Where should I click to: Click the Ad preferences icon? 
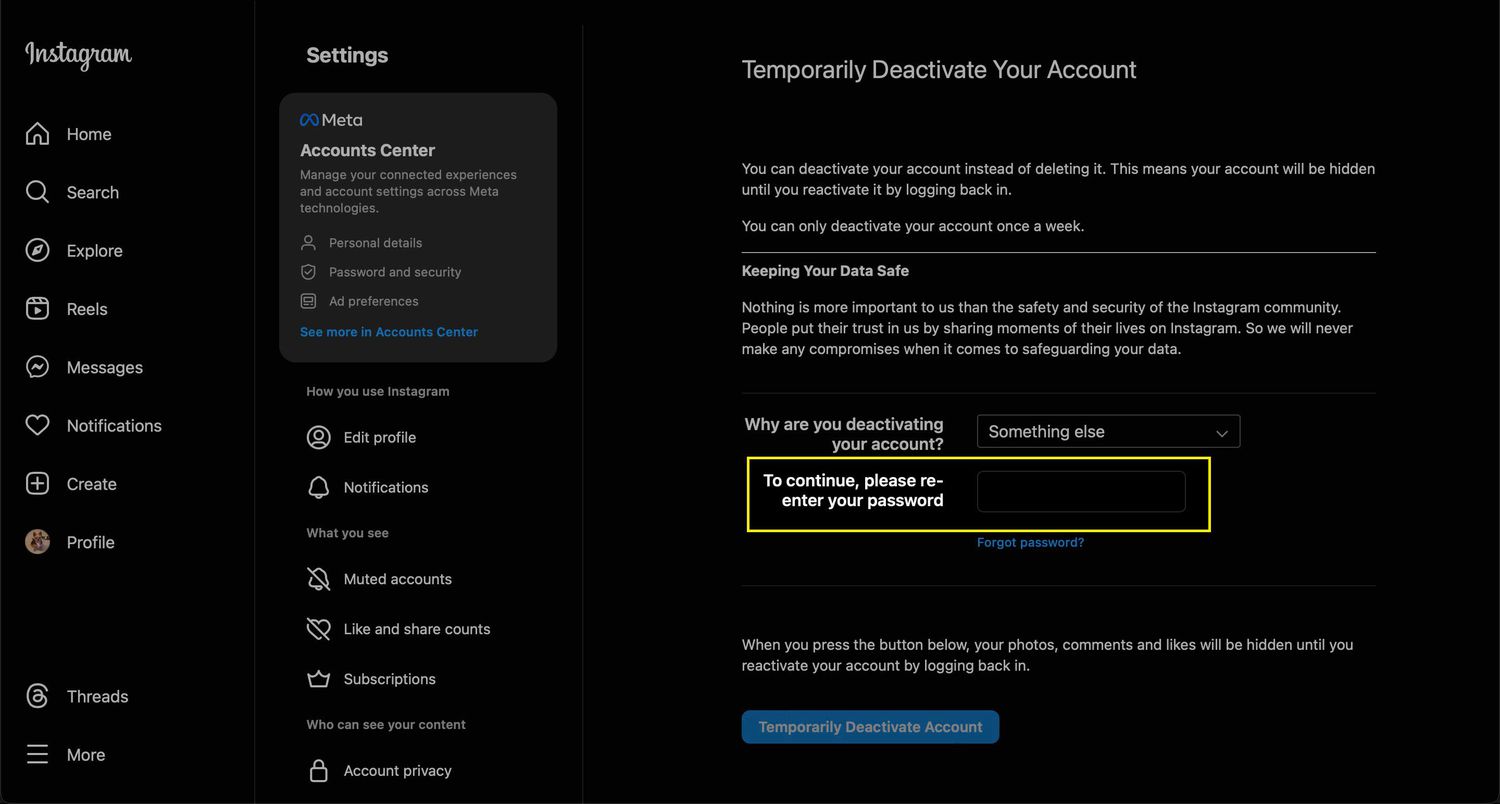tap(308, 301)
